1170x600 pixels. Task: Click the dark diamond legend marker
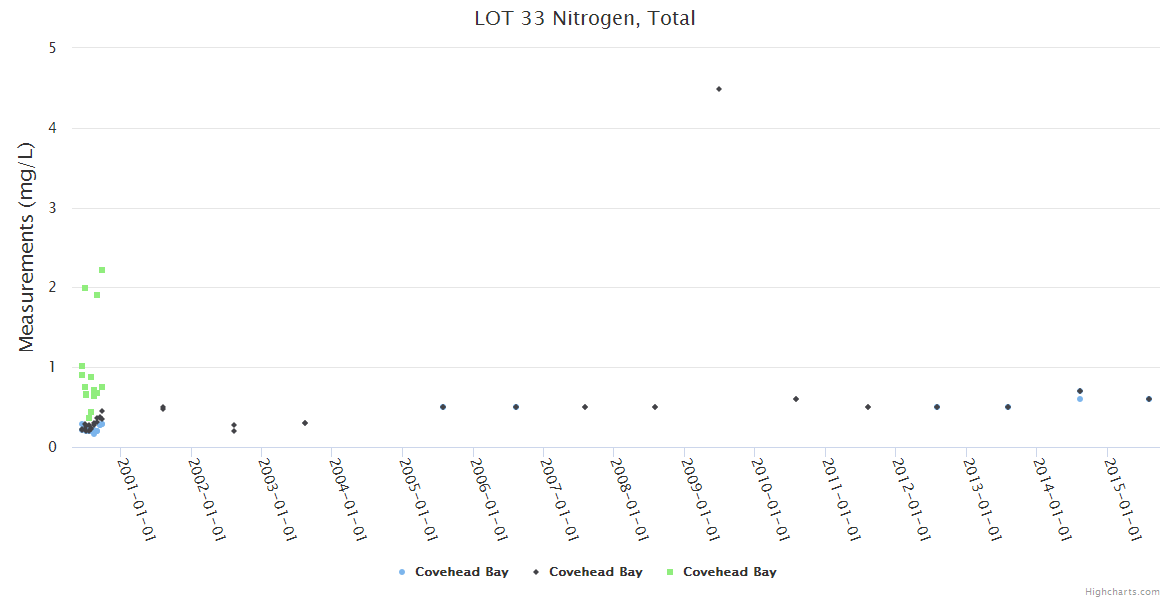click(536, 572)
